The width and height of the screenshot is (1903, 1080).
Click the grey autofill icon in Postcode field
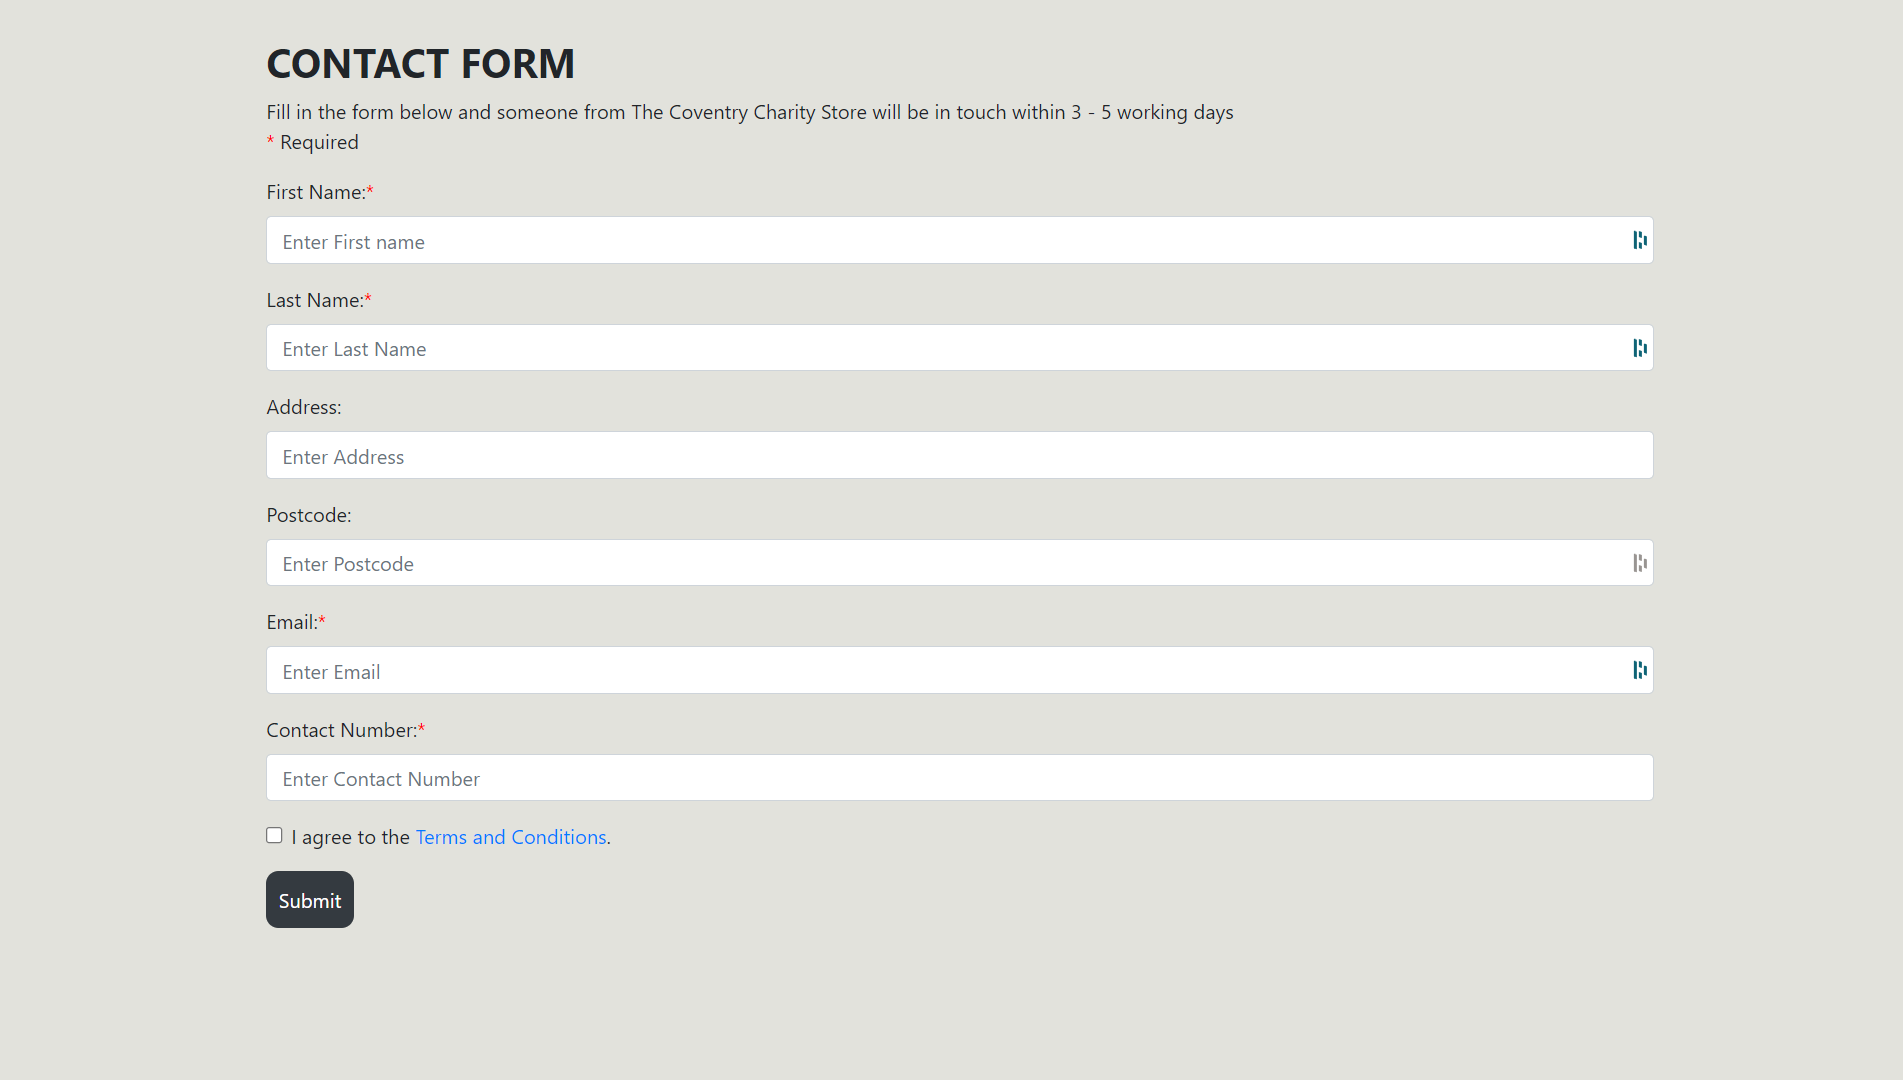coord(1640,563)
